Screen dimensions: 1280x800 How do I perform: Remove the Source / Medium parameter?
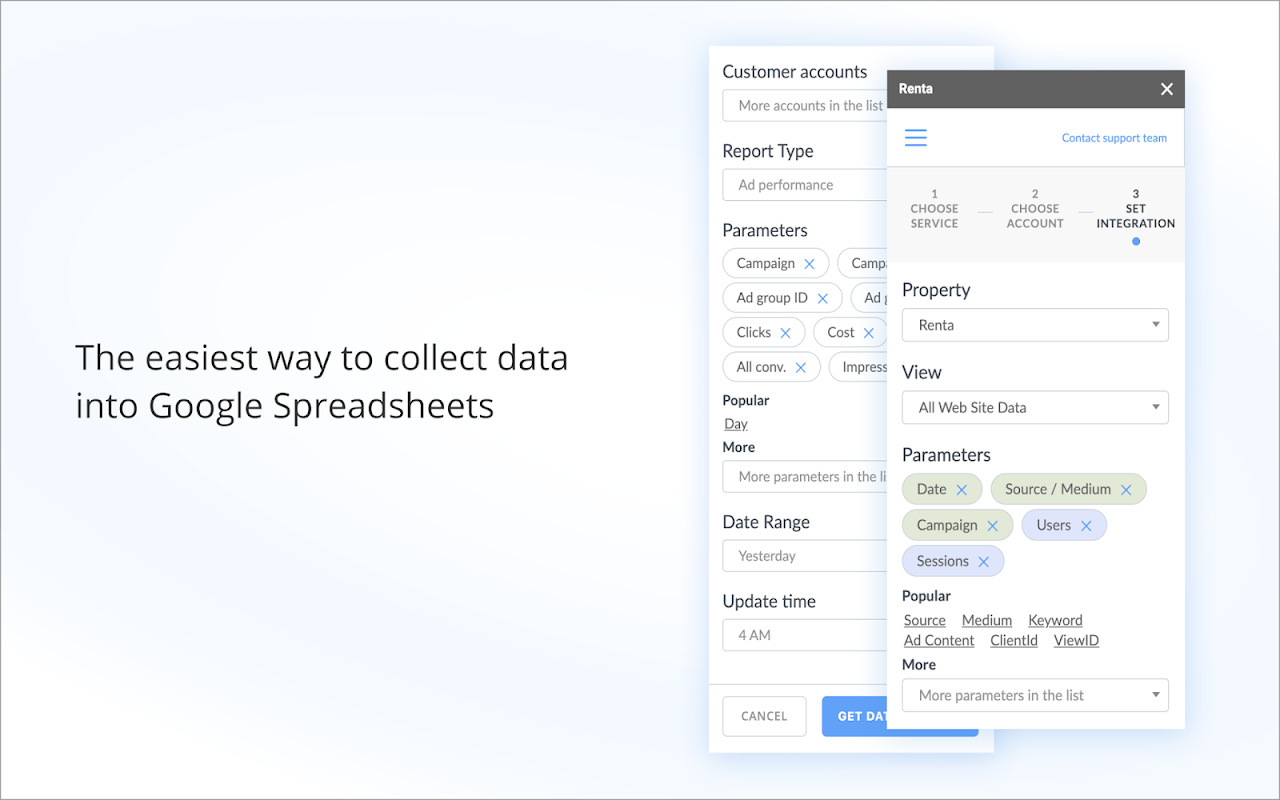coord(1126,489)
